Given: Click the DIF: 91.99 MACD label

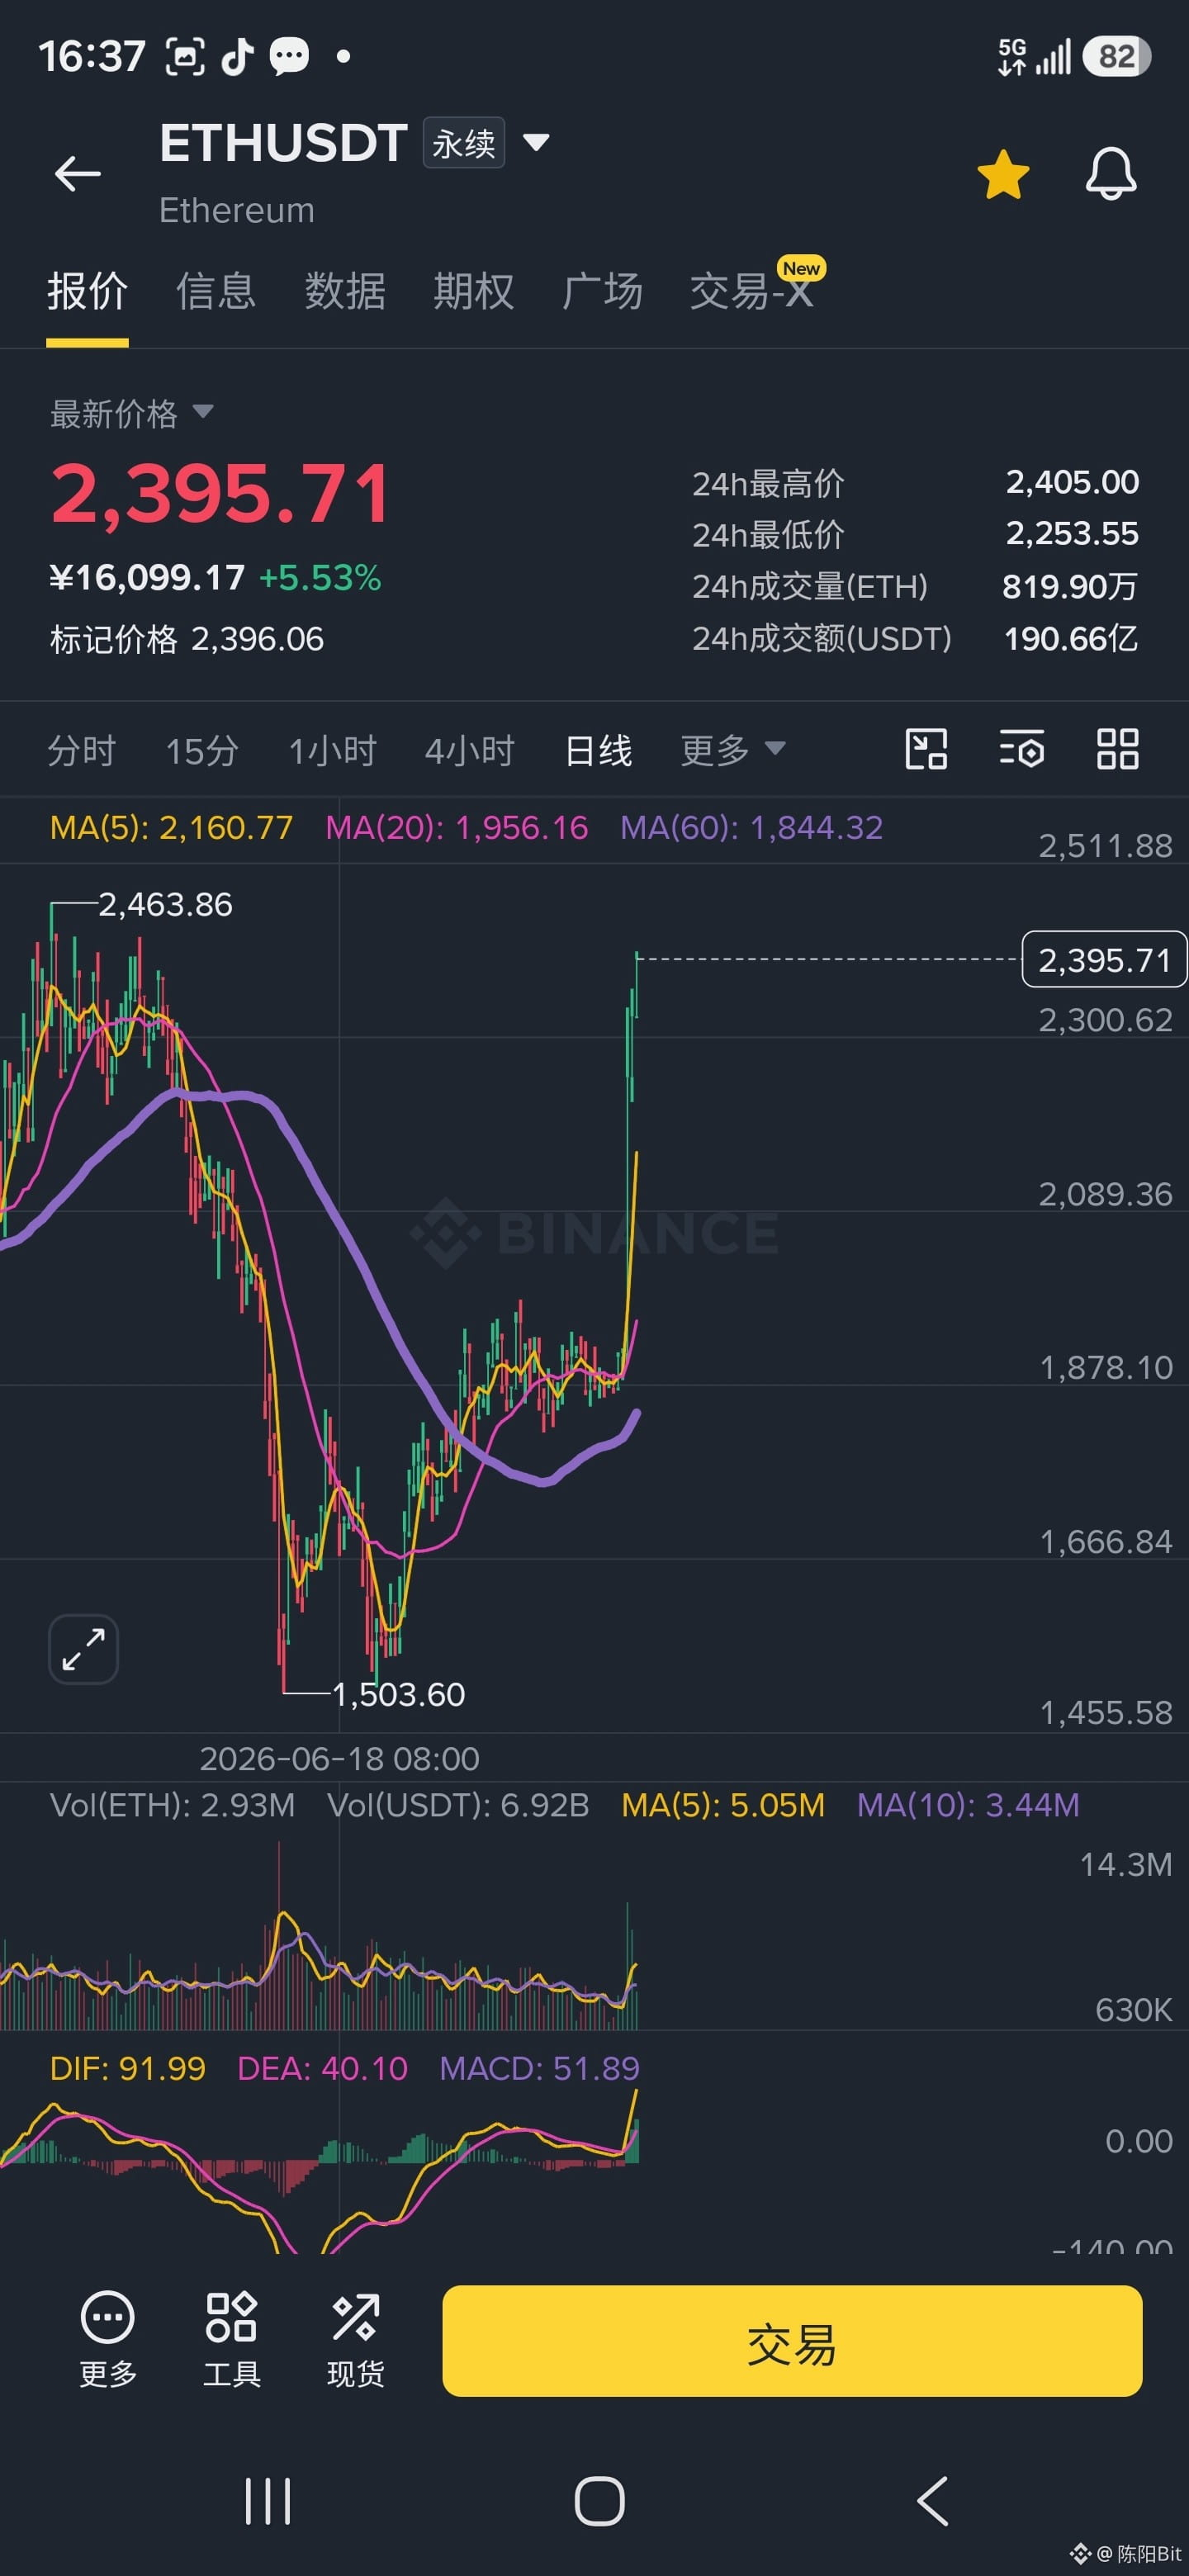Looking at the screenshot, I should tap(128, 2069).
